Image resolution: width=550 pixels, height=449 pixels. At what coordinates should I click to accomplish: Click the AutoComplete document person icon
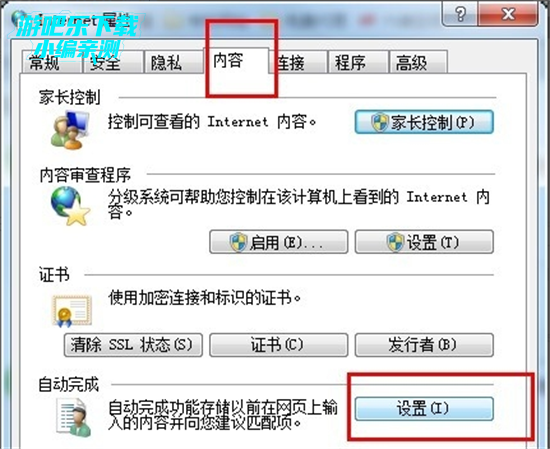(75, 416)
